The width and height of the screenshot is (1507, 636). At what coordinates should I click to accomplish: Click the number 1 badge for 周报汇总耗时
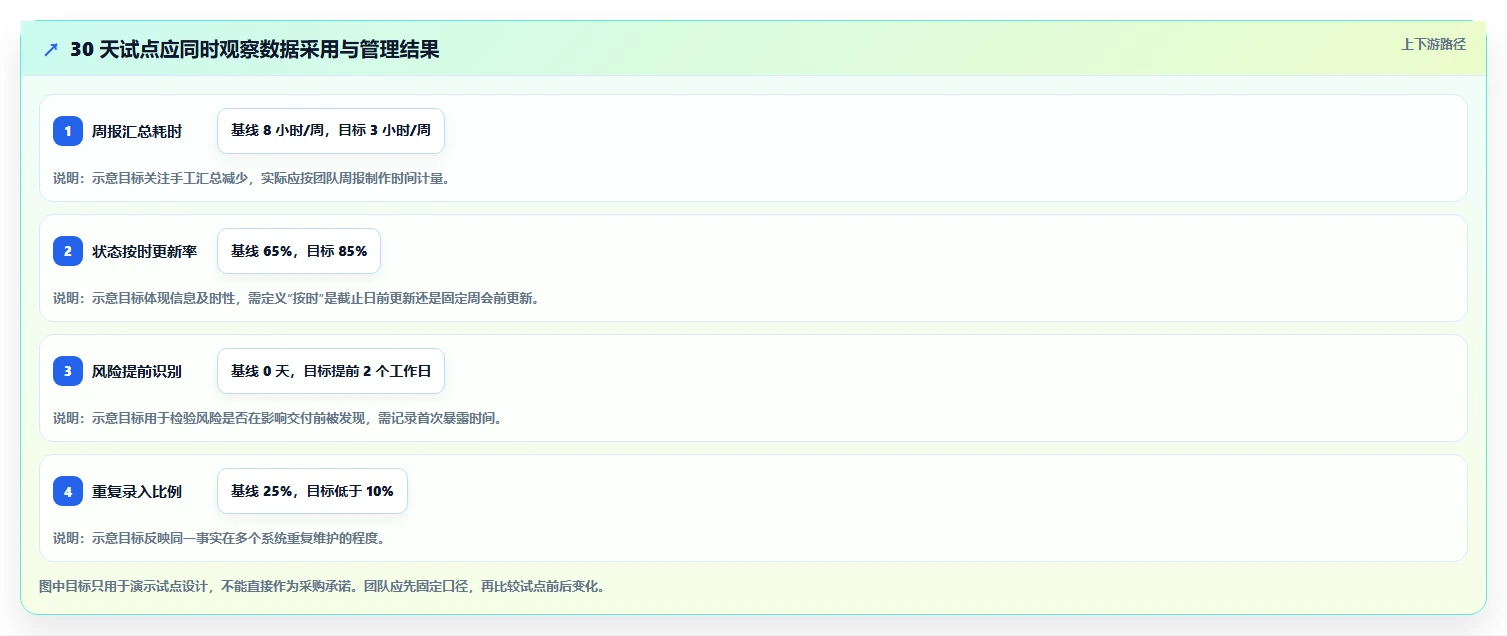[68, 131]
